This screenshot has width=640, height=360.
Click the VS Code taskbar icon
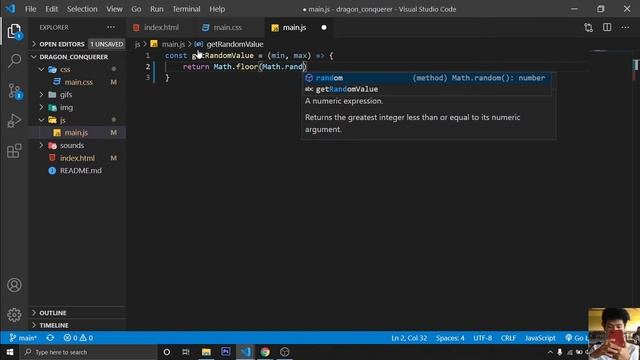pyautogui.click(x=245, y=352)
